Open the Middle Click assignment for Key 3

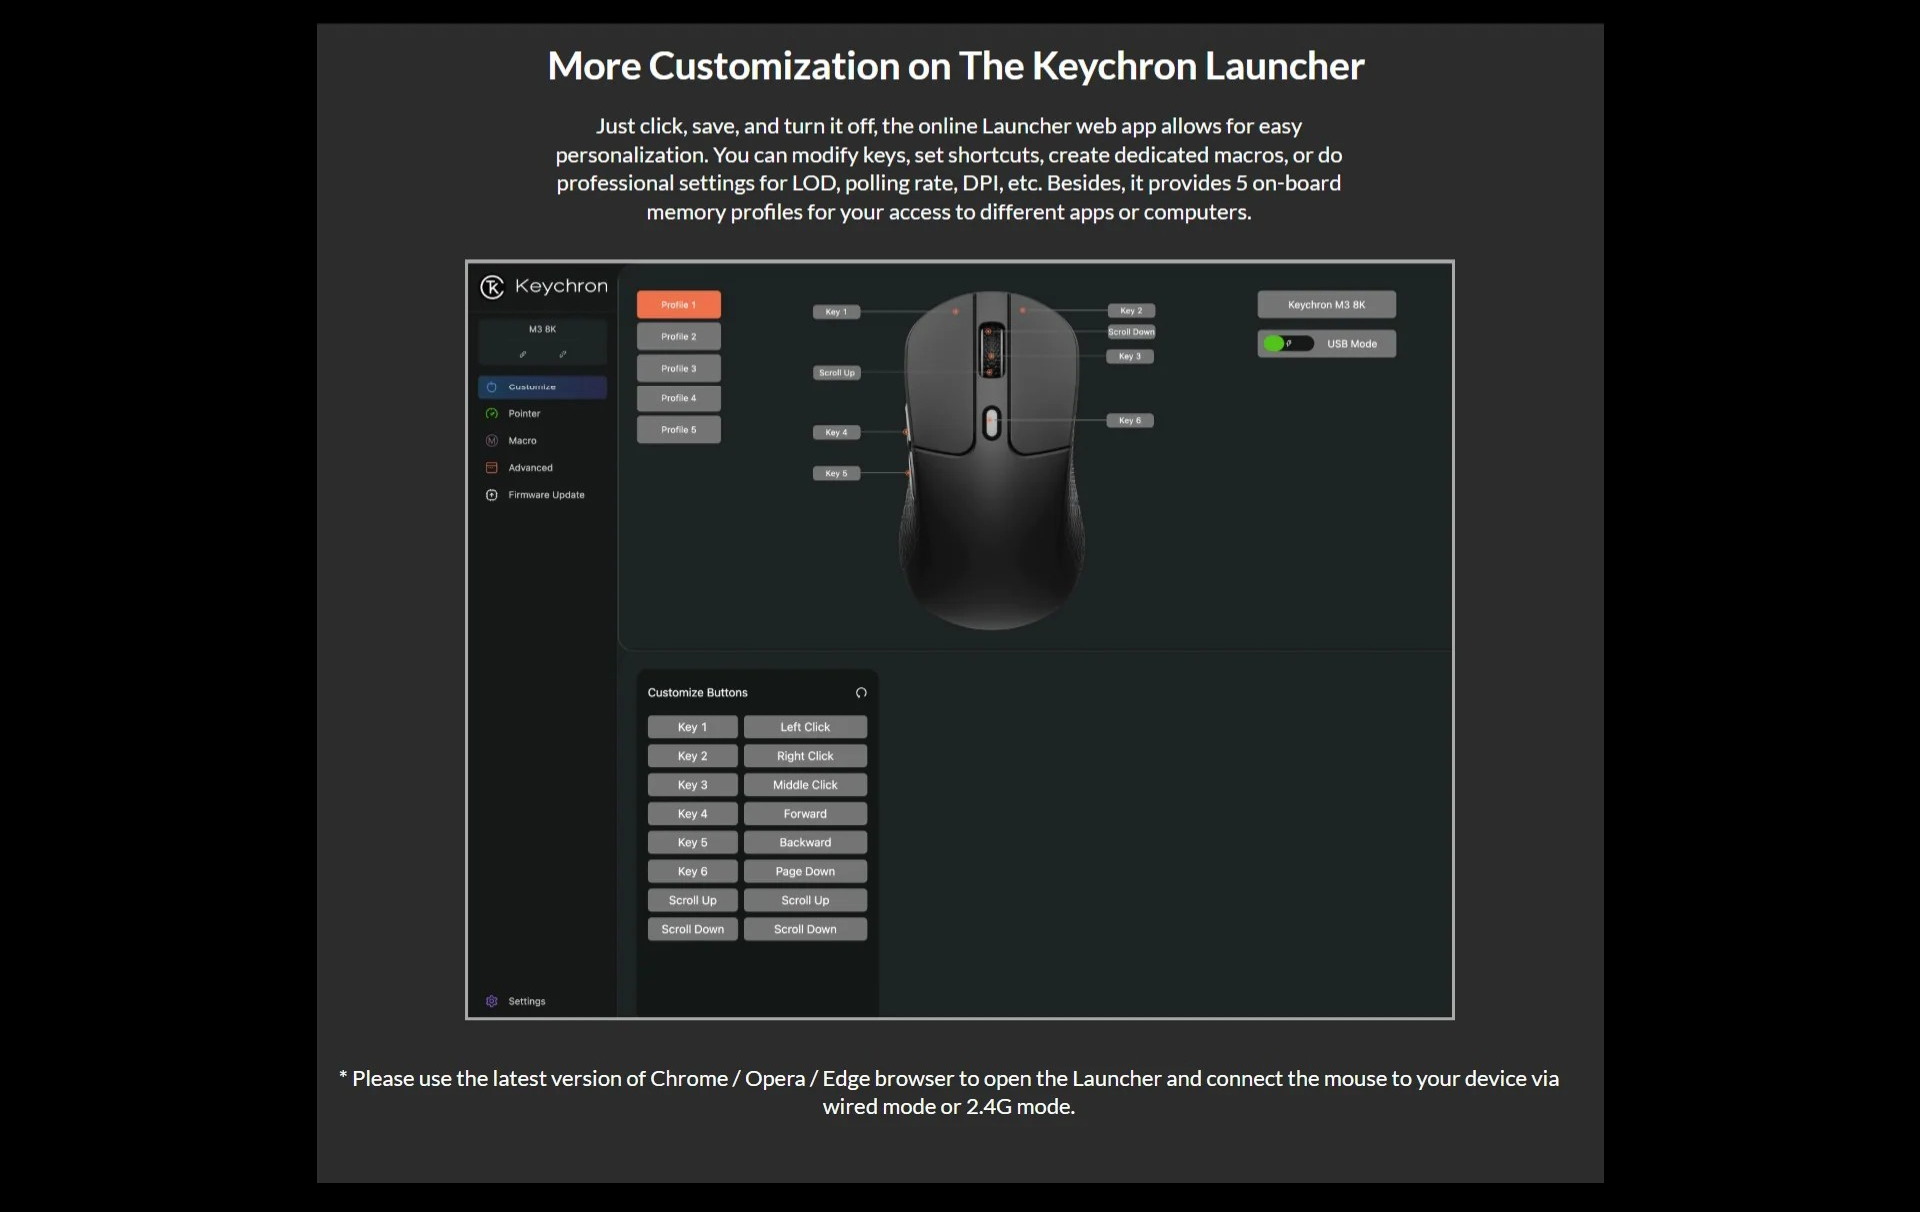pyautogui.click(x=804, y=785)
